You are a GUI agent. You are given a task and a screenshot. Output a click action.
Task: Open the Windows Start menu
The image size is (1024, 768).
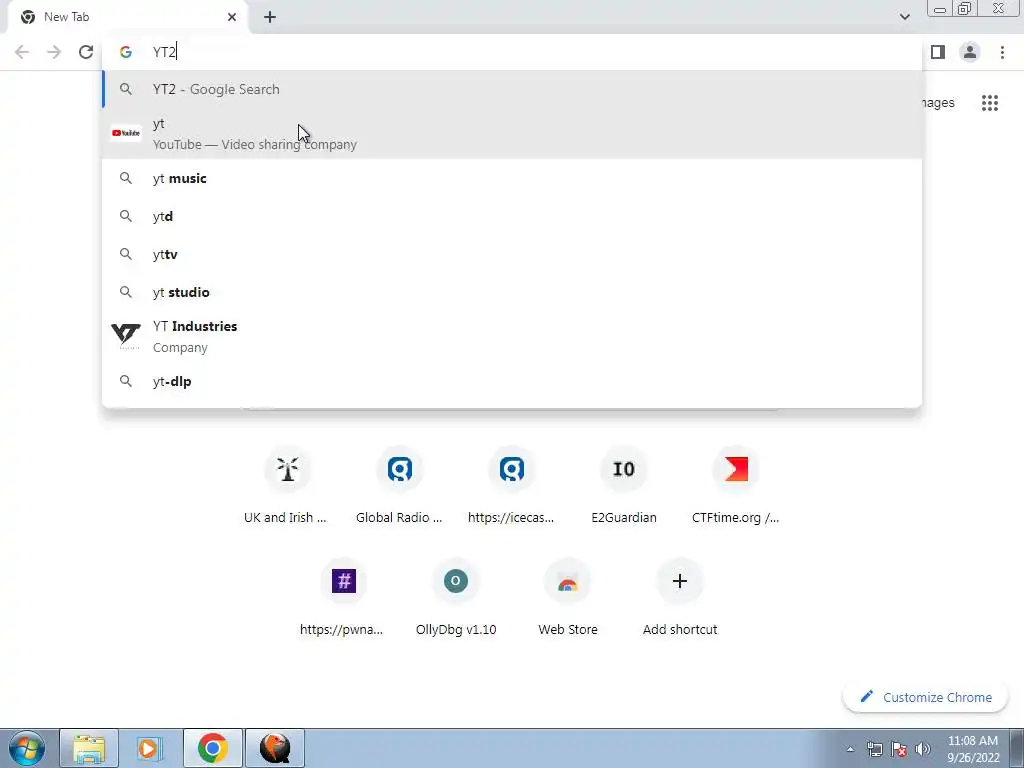(26, 748)
